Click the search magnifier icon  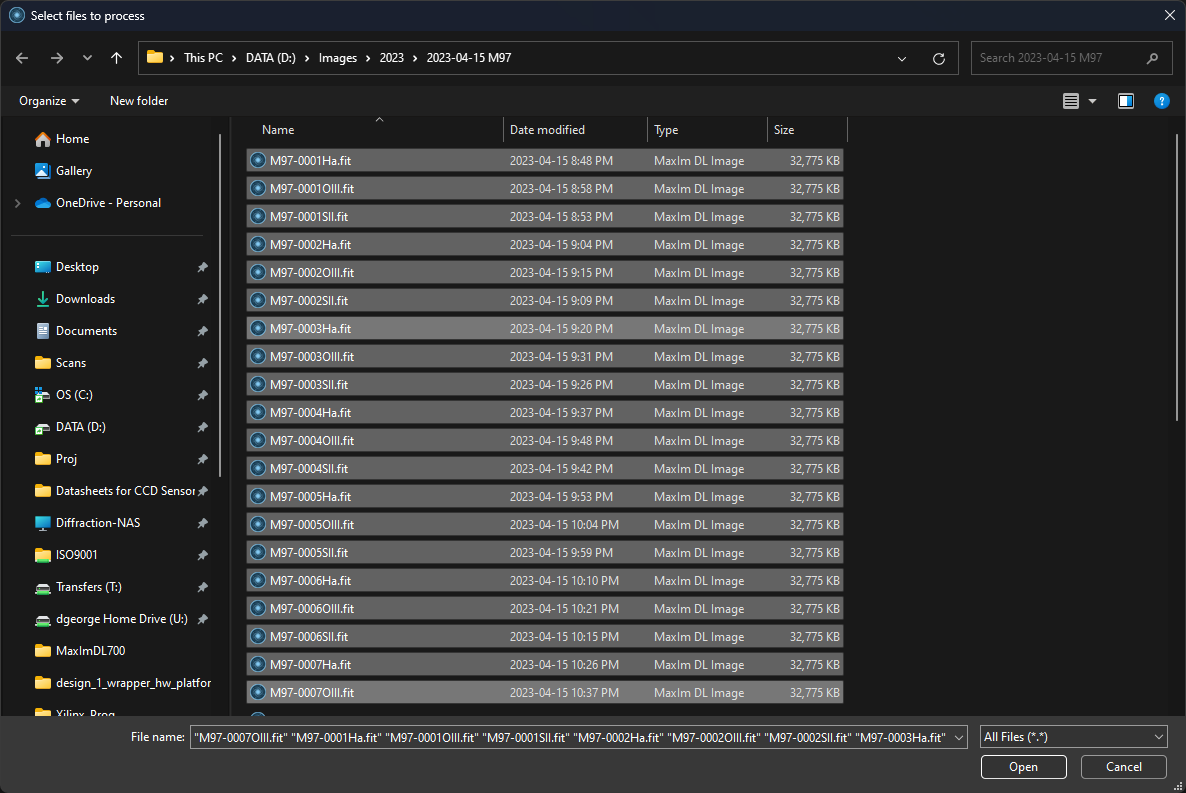pyautogui.click(x=1153, y=58)
